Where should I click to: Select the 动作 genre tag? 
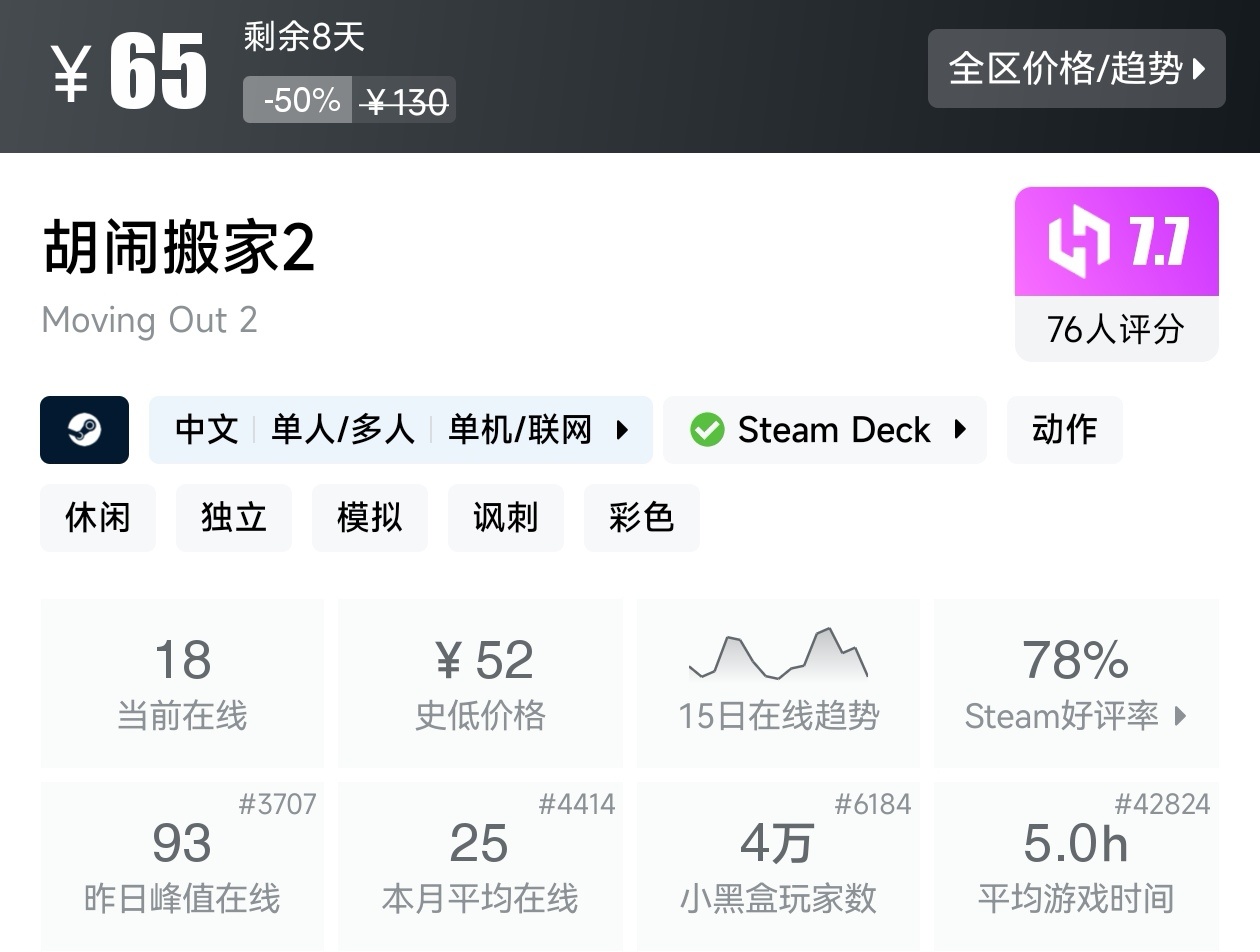1064,430
